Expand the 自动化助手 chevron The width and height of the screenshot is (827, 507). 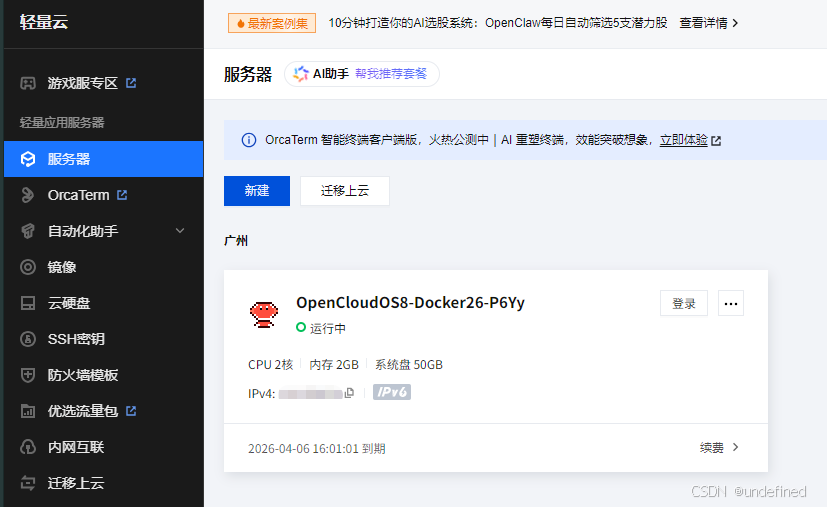click(180, 231)
